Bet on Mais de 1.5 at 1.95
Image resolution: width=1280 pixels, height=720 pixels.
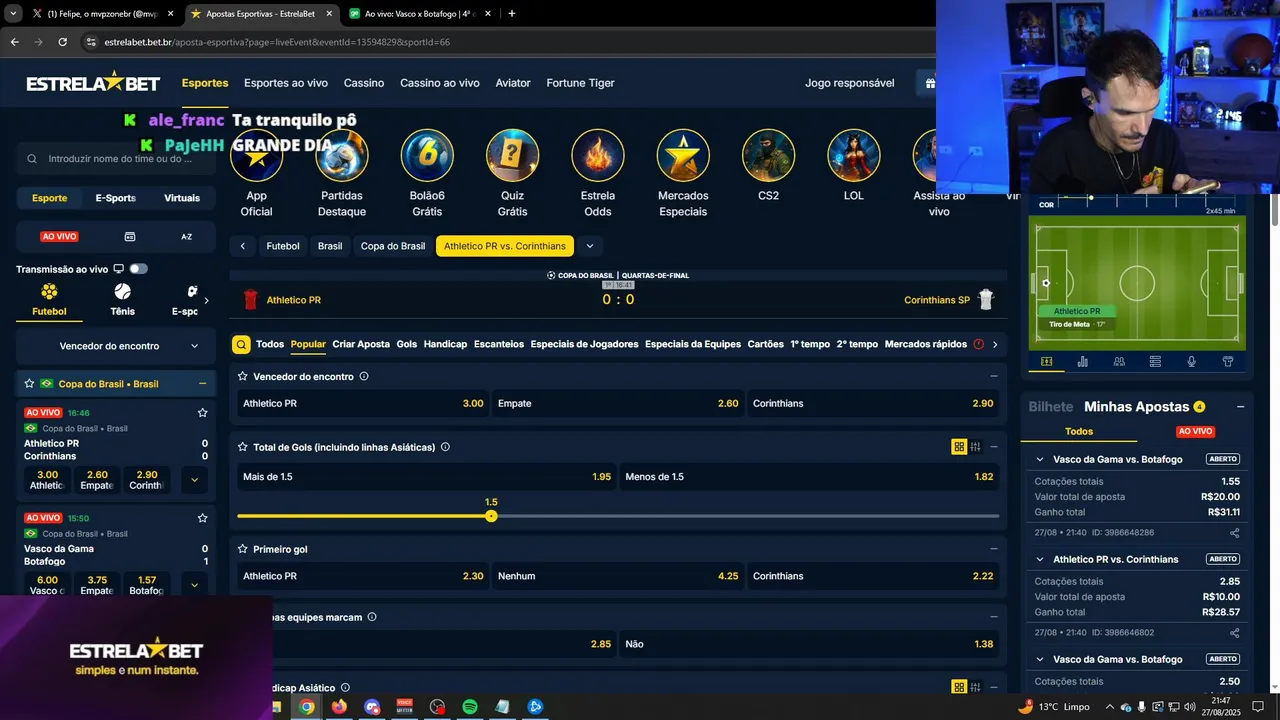tap(427, 477)
